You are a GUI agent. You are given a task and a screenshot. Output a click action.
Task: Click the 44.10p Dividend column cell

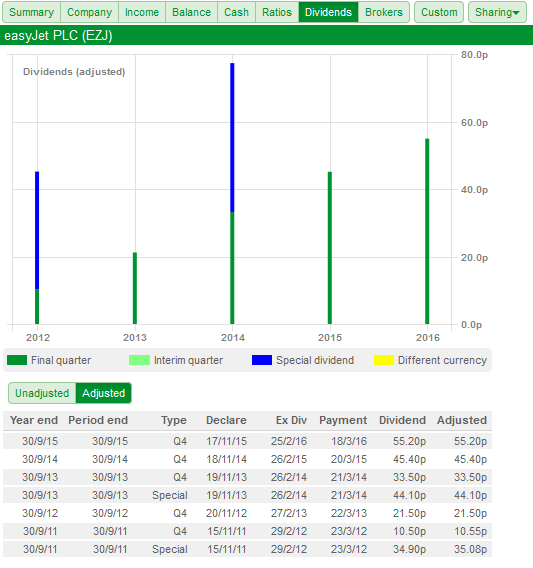point(409,495)
